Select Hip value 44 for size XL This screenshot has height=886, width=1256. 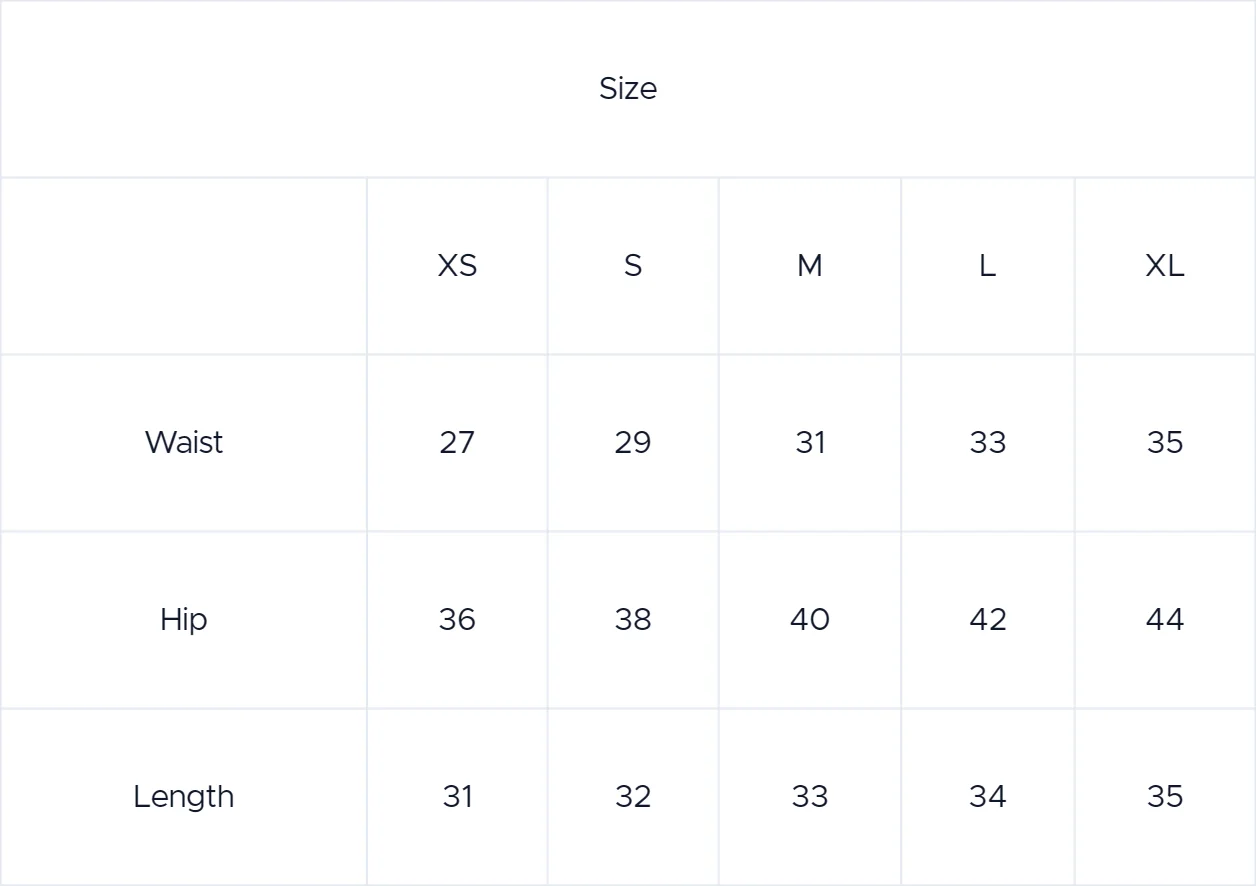1165,620
